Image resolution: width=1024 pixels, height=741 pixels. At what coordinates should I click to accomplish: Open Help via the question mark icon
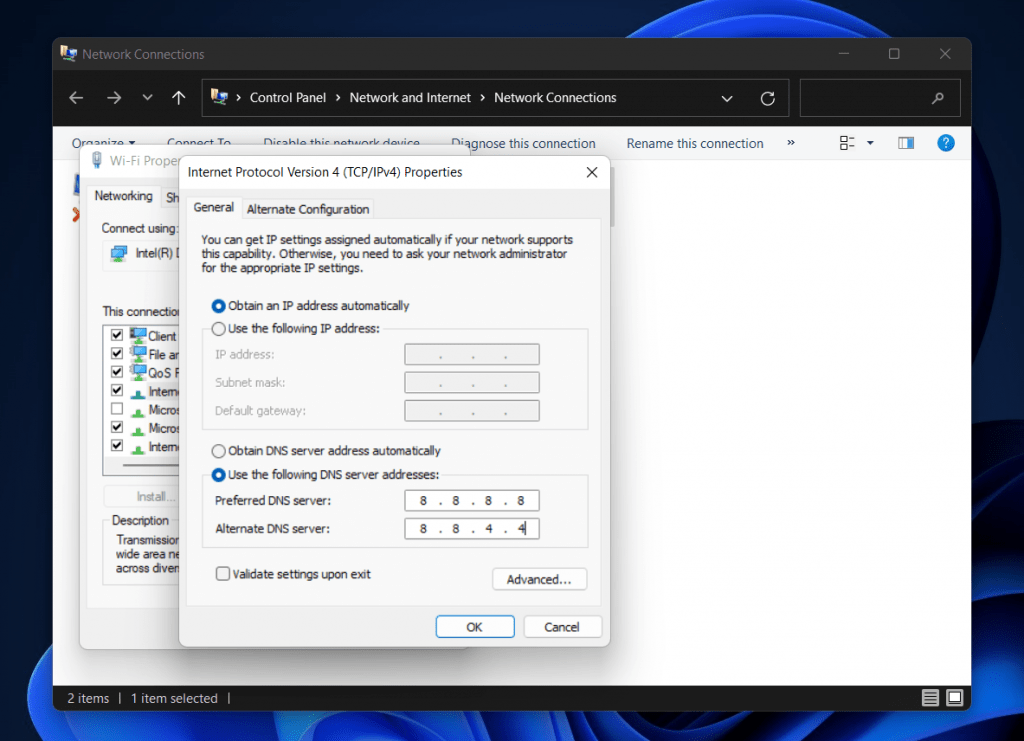945,143
